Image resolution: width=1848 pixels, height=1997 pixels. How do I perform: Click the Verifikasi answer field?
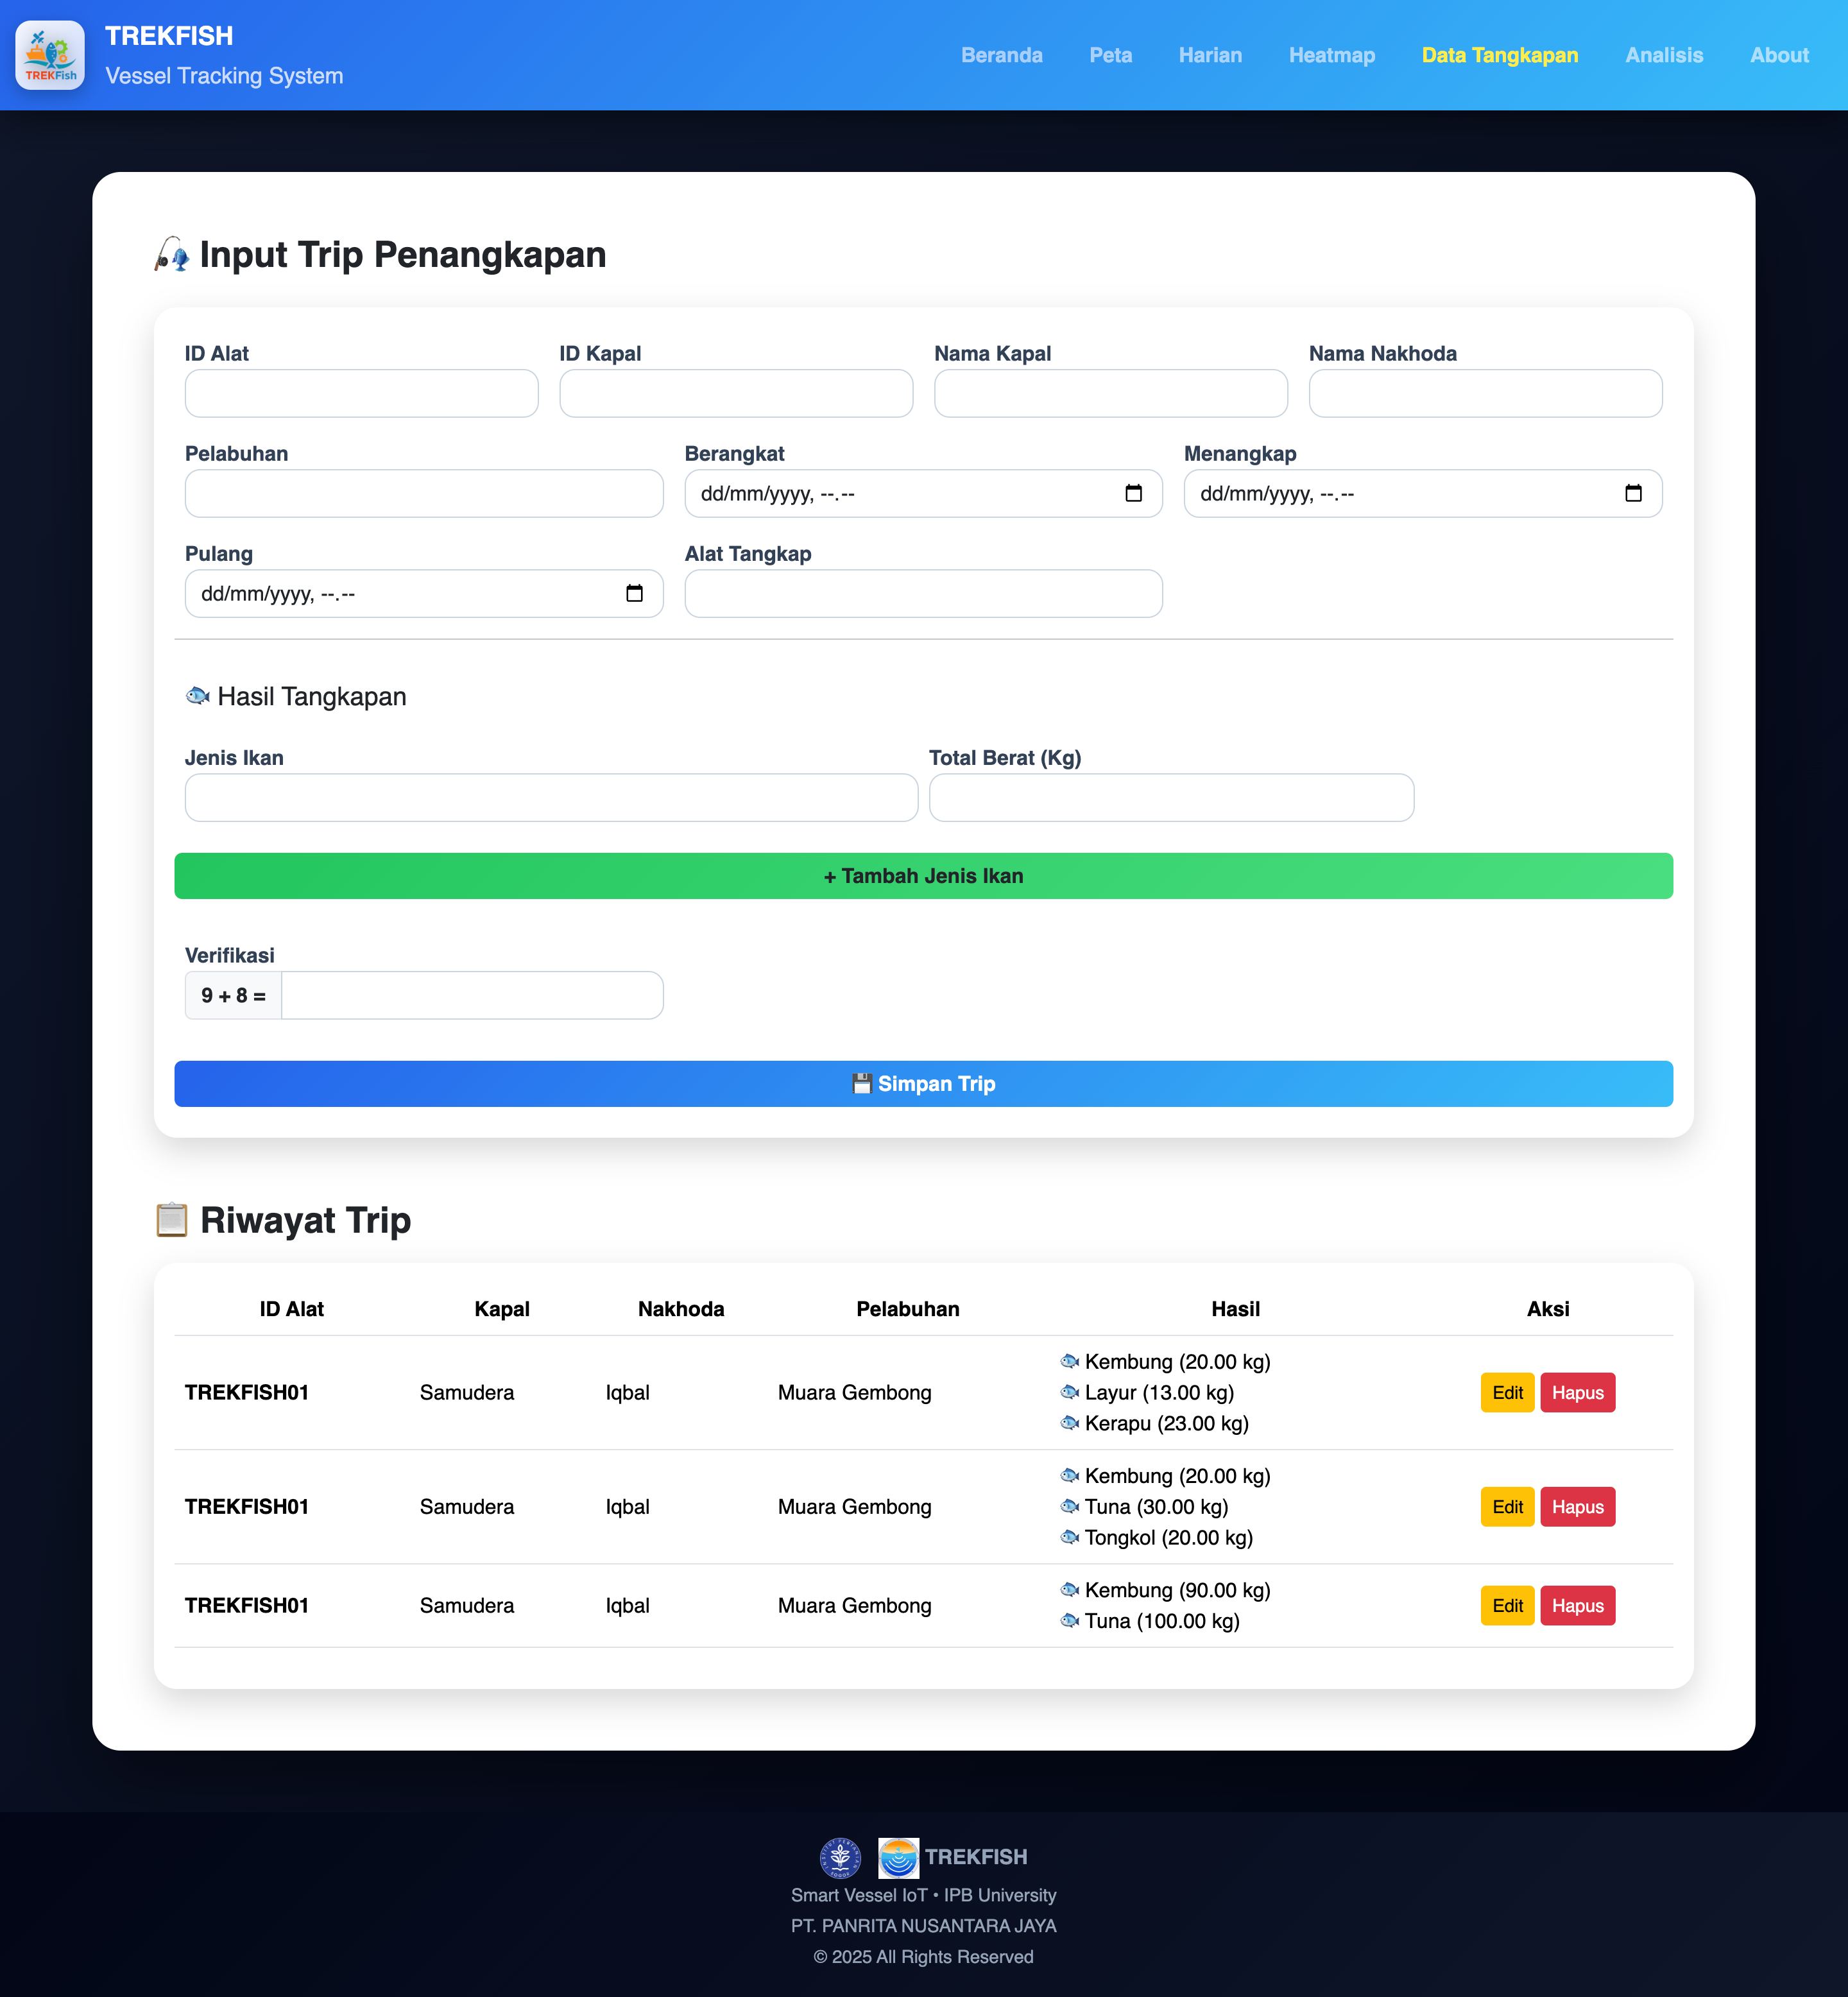pos(471,995)
